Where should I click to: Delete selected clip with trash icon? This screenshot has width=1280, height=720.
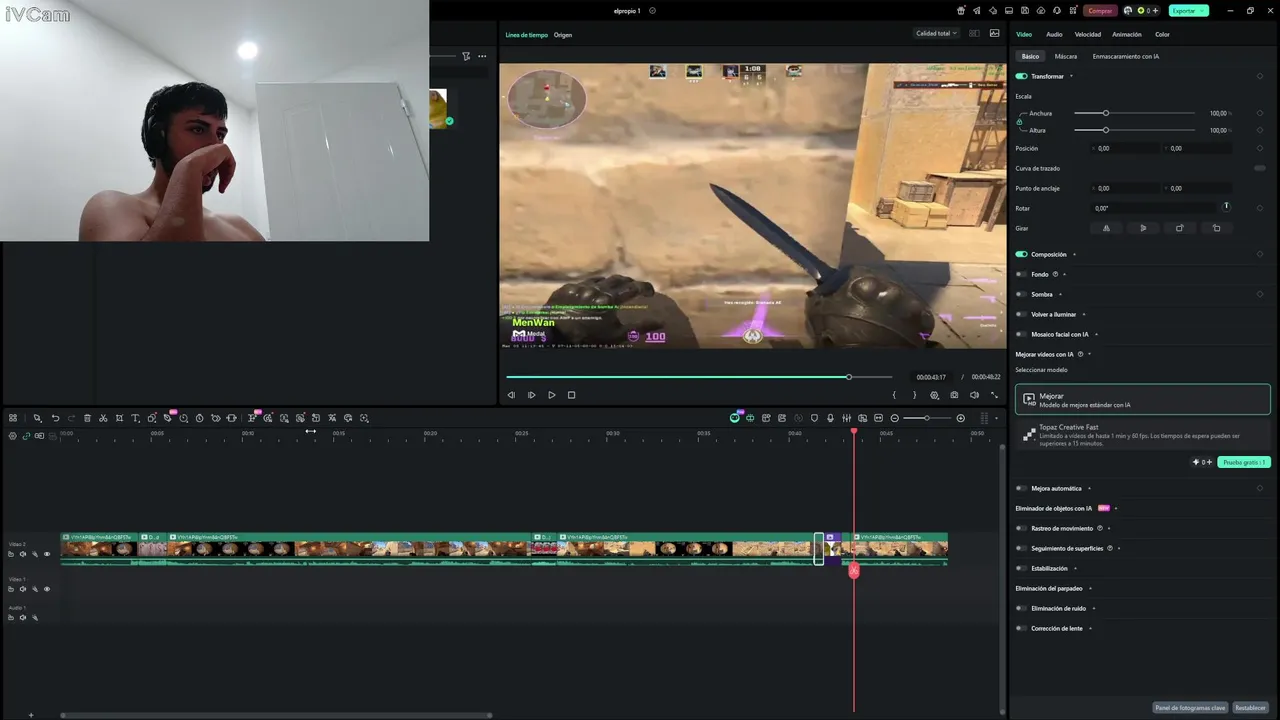(x=87, y=418)
